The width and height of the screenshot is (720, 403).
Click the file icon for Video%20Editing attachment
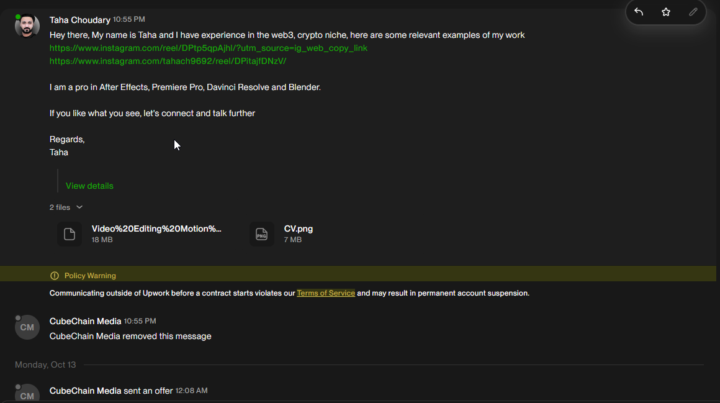tap(69, 234)
